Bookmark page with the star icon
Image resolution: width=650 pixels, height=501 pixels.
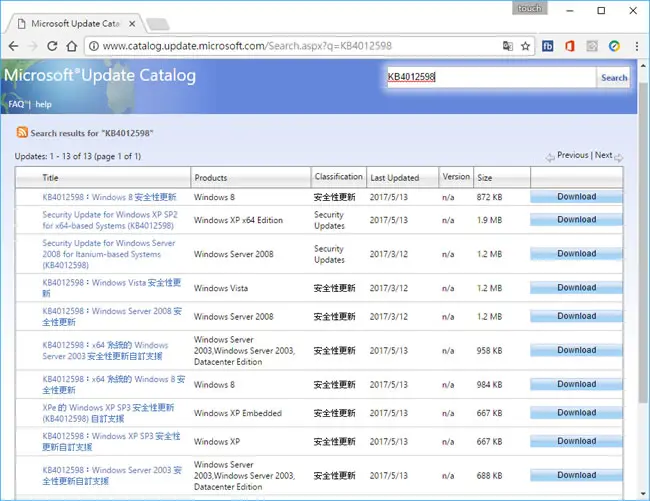(x=525, y=46)
